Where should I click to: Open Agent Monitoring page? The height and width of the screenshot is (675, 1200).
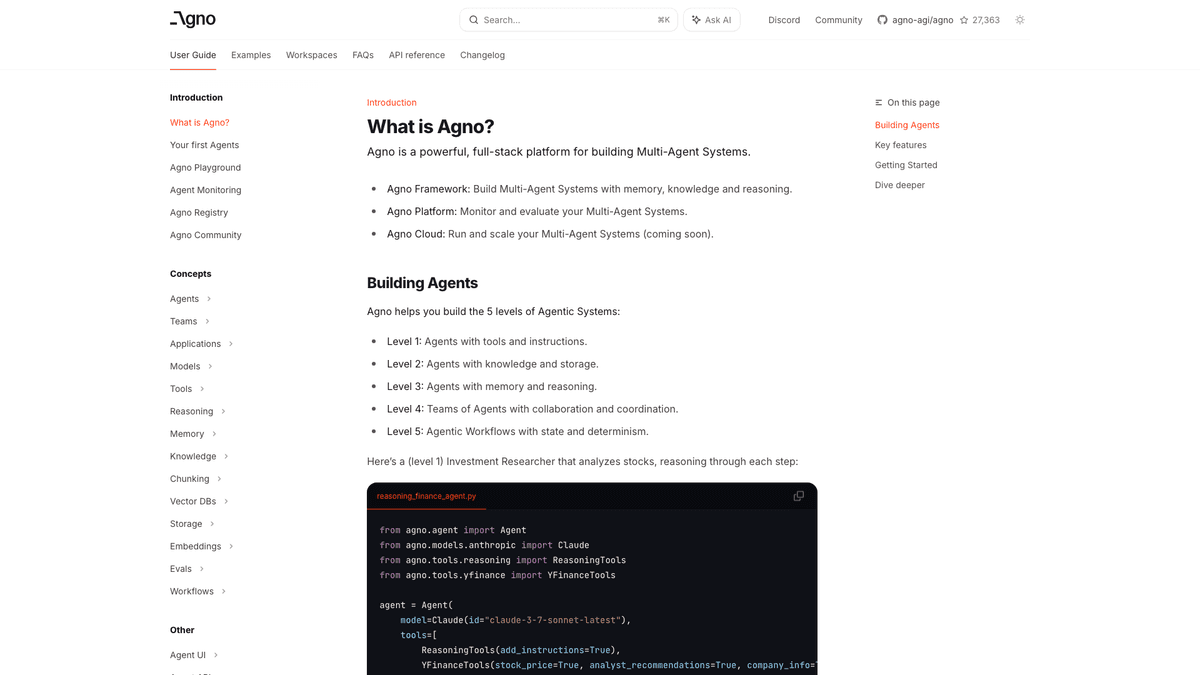point(205,190)
